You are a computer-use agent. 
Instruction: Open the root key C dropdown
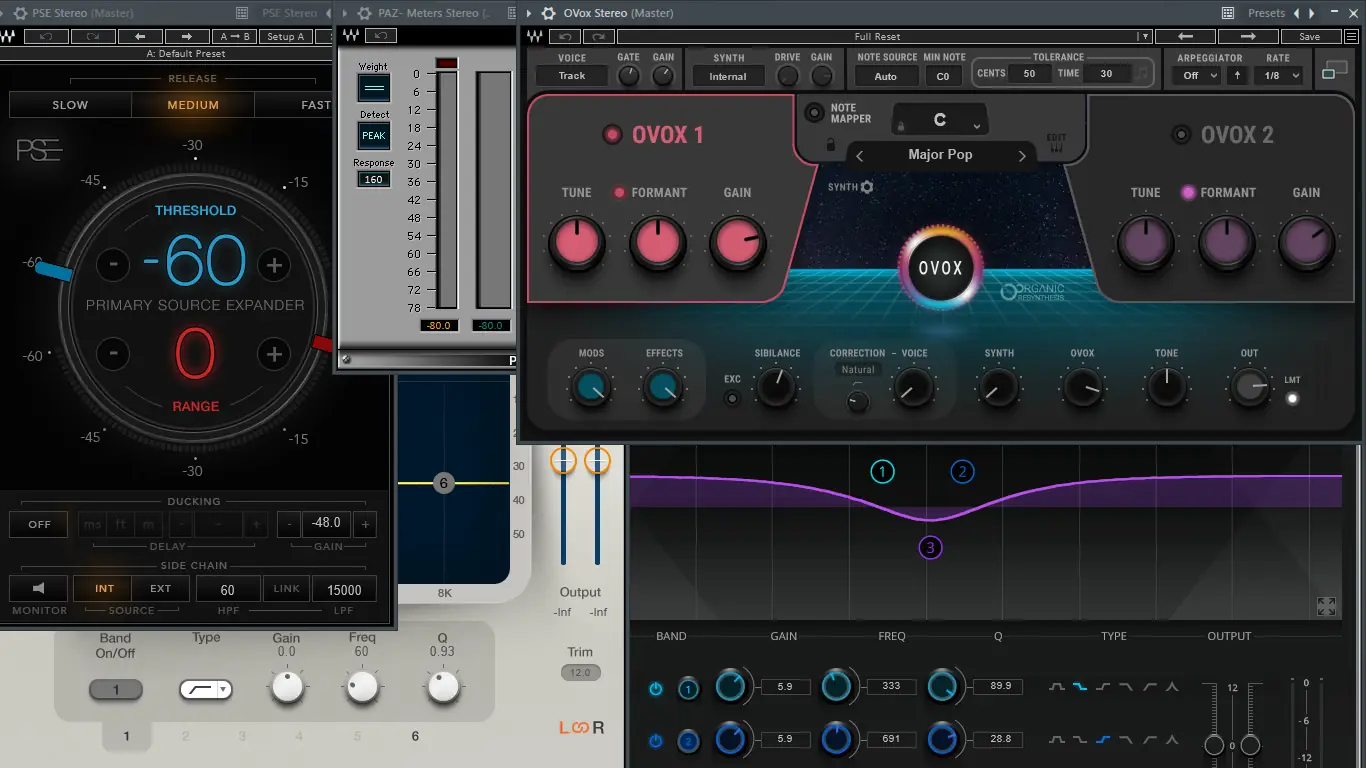coord(940,120)
